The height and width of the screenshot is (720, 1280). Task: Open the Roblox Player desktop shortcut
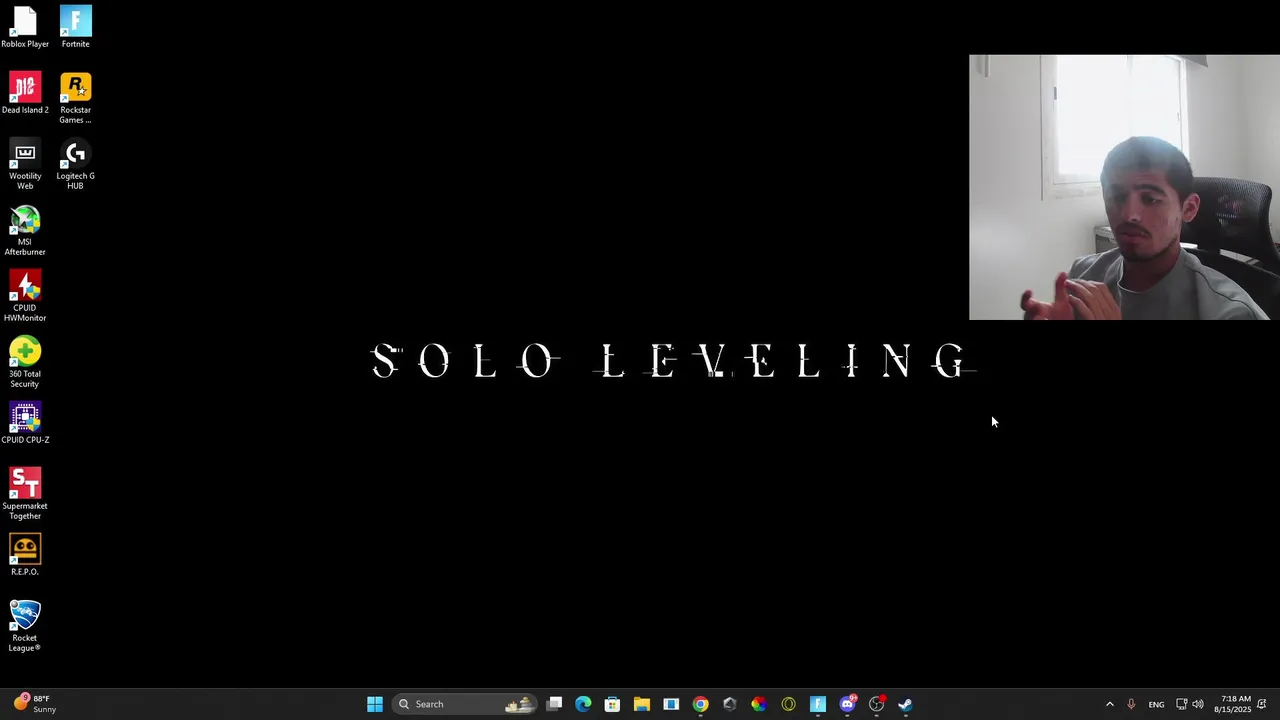[x=25, y=28]
